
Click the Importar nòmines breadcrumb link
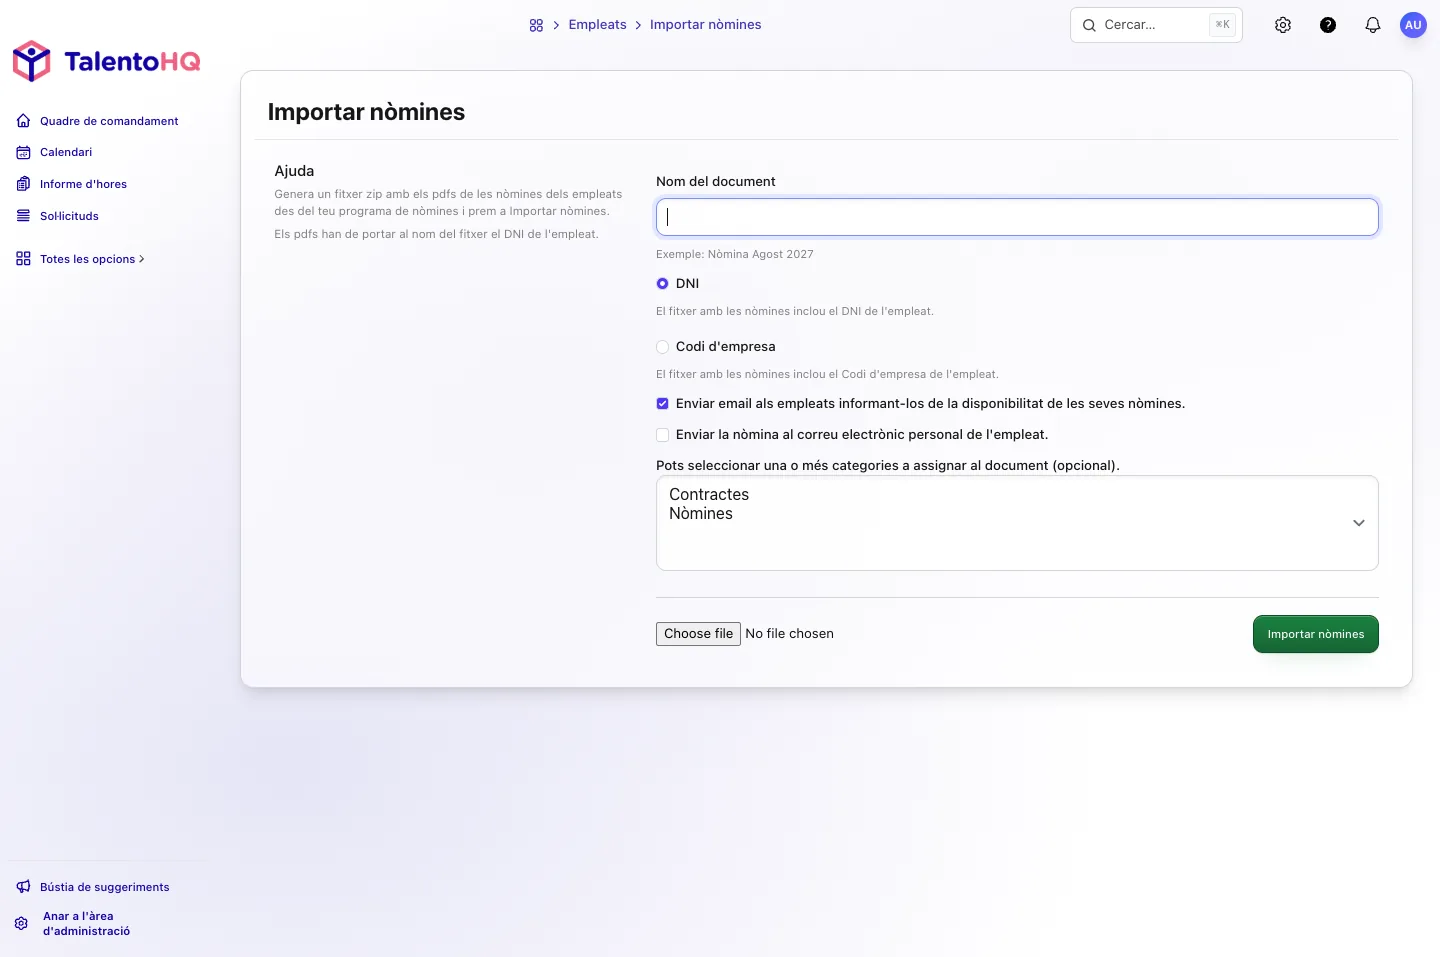pyautogui.click(x=706, y=25)
